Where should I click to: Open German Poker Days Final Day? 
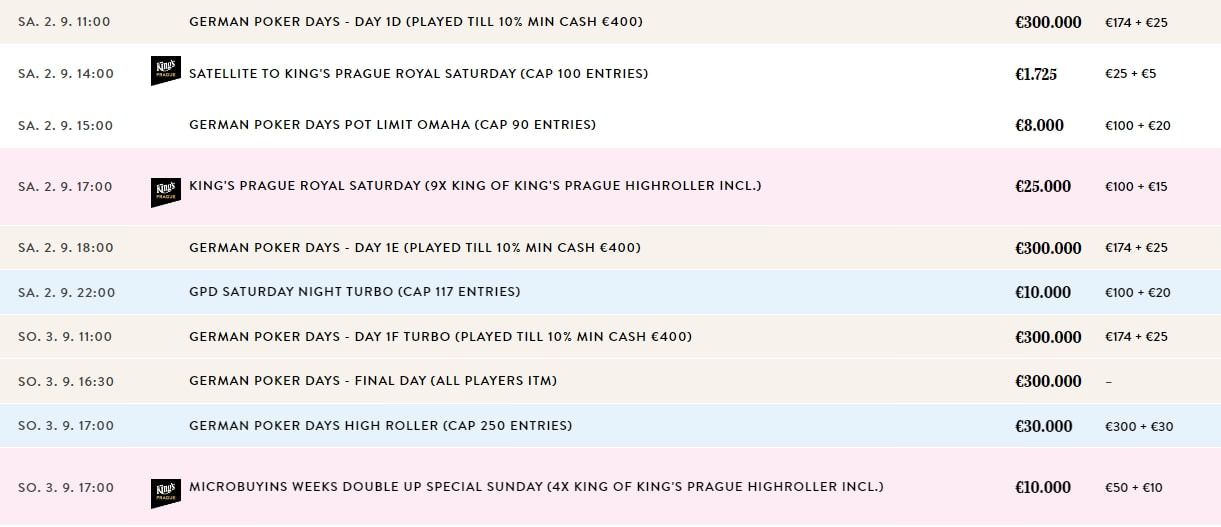pos(372,381)
